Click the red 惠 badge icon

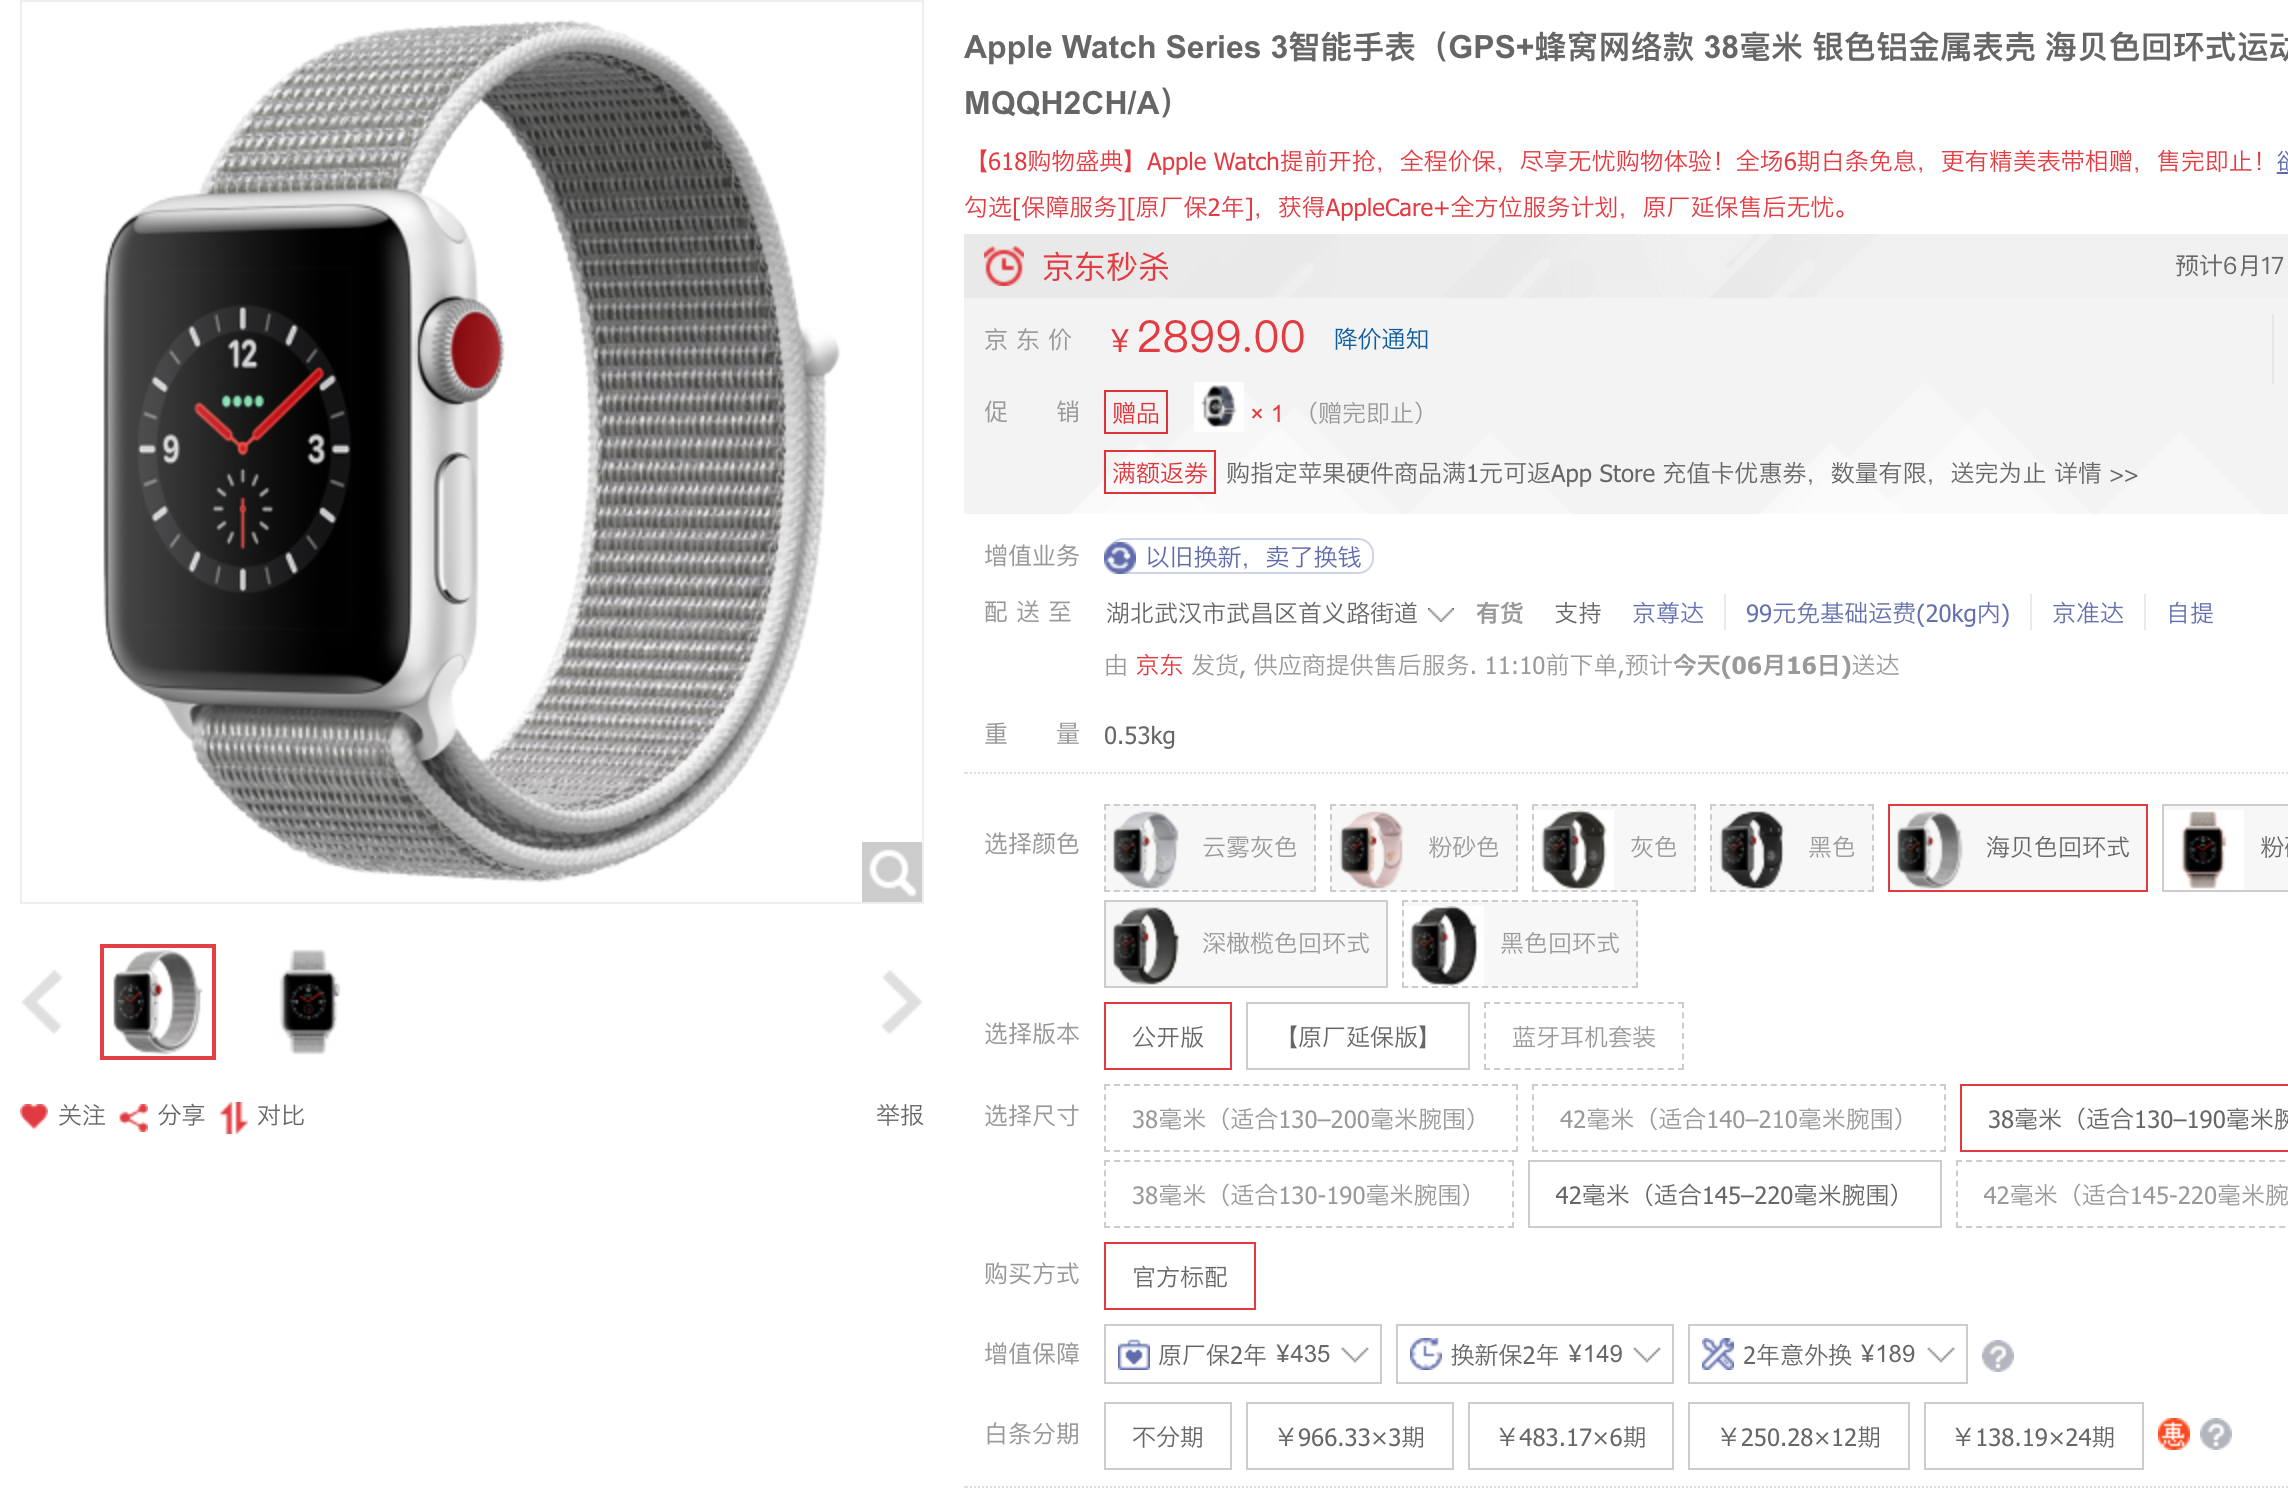coord(2173,1435)
